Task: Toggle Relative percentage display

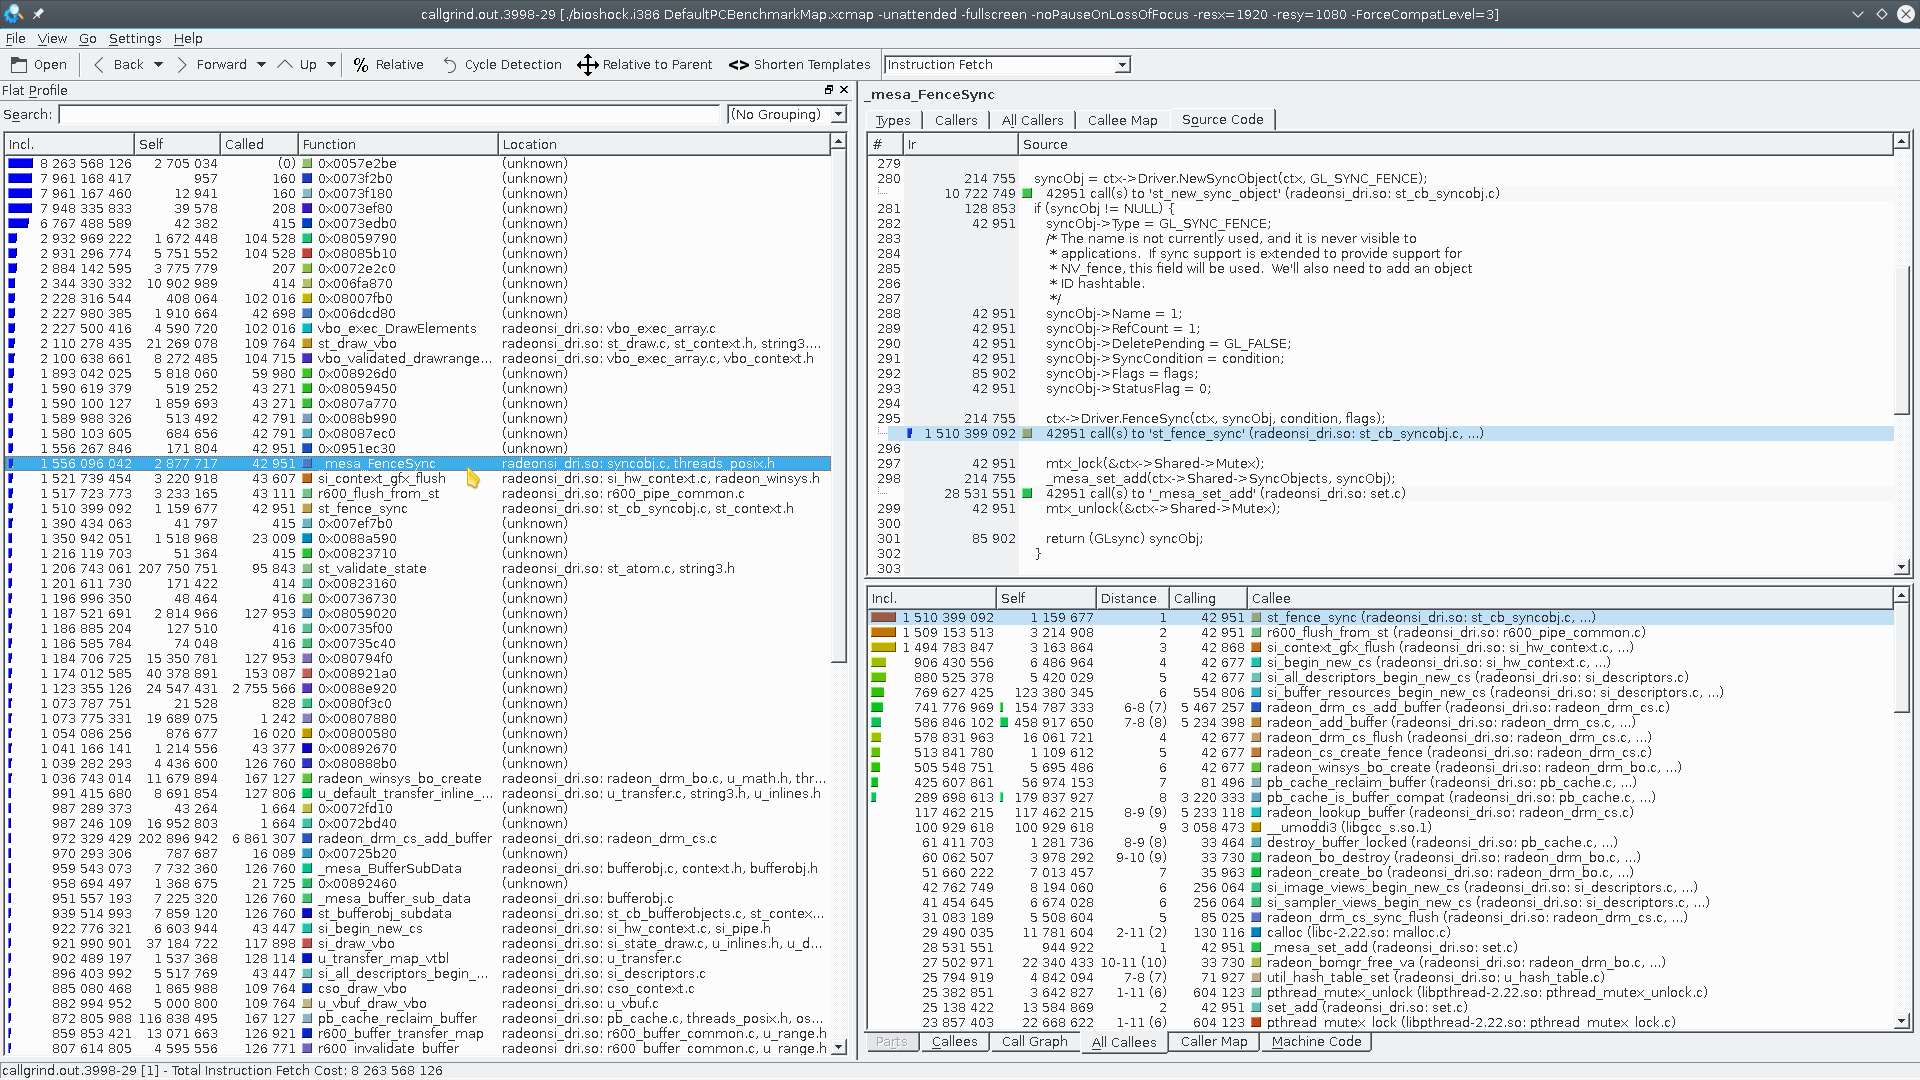Action: (388, 65)
